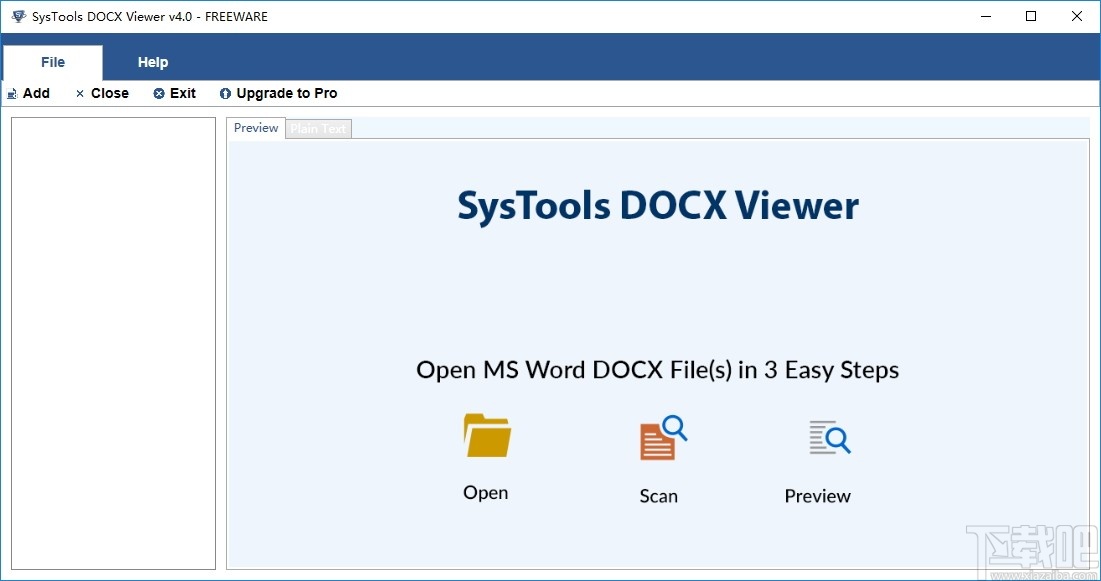
Task: Click the Open step label
Action: tap(485, 493)
